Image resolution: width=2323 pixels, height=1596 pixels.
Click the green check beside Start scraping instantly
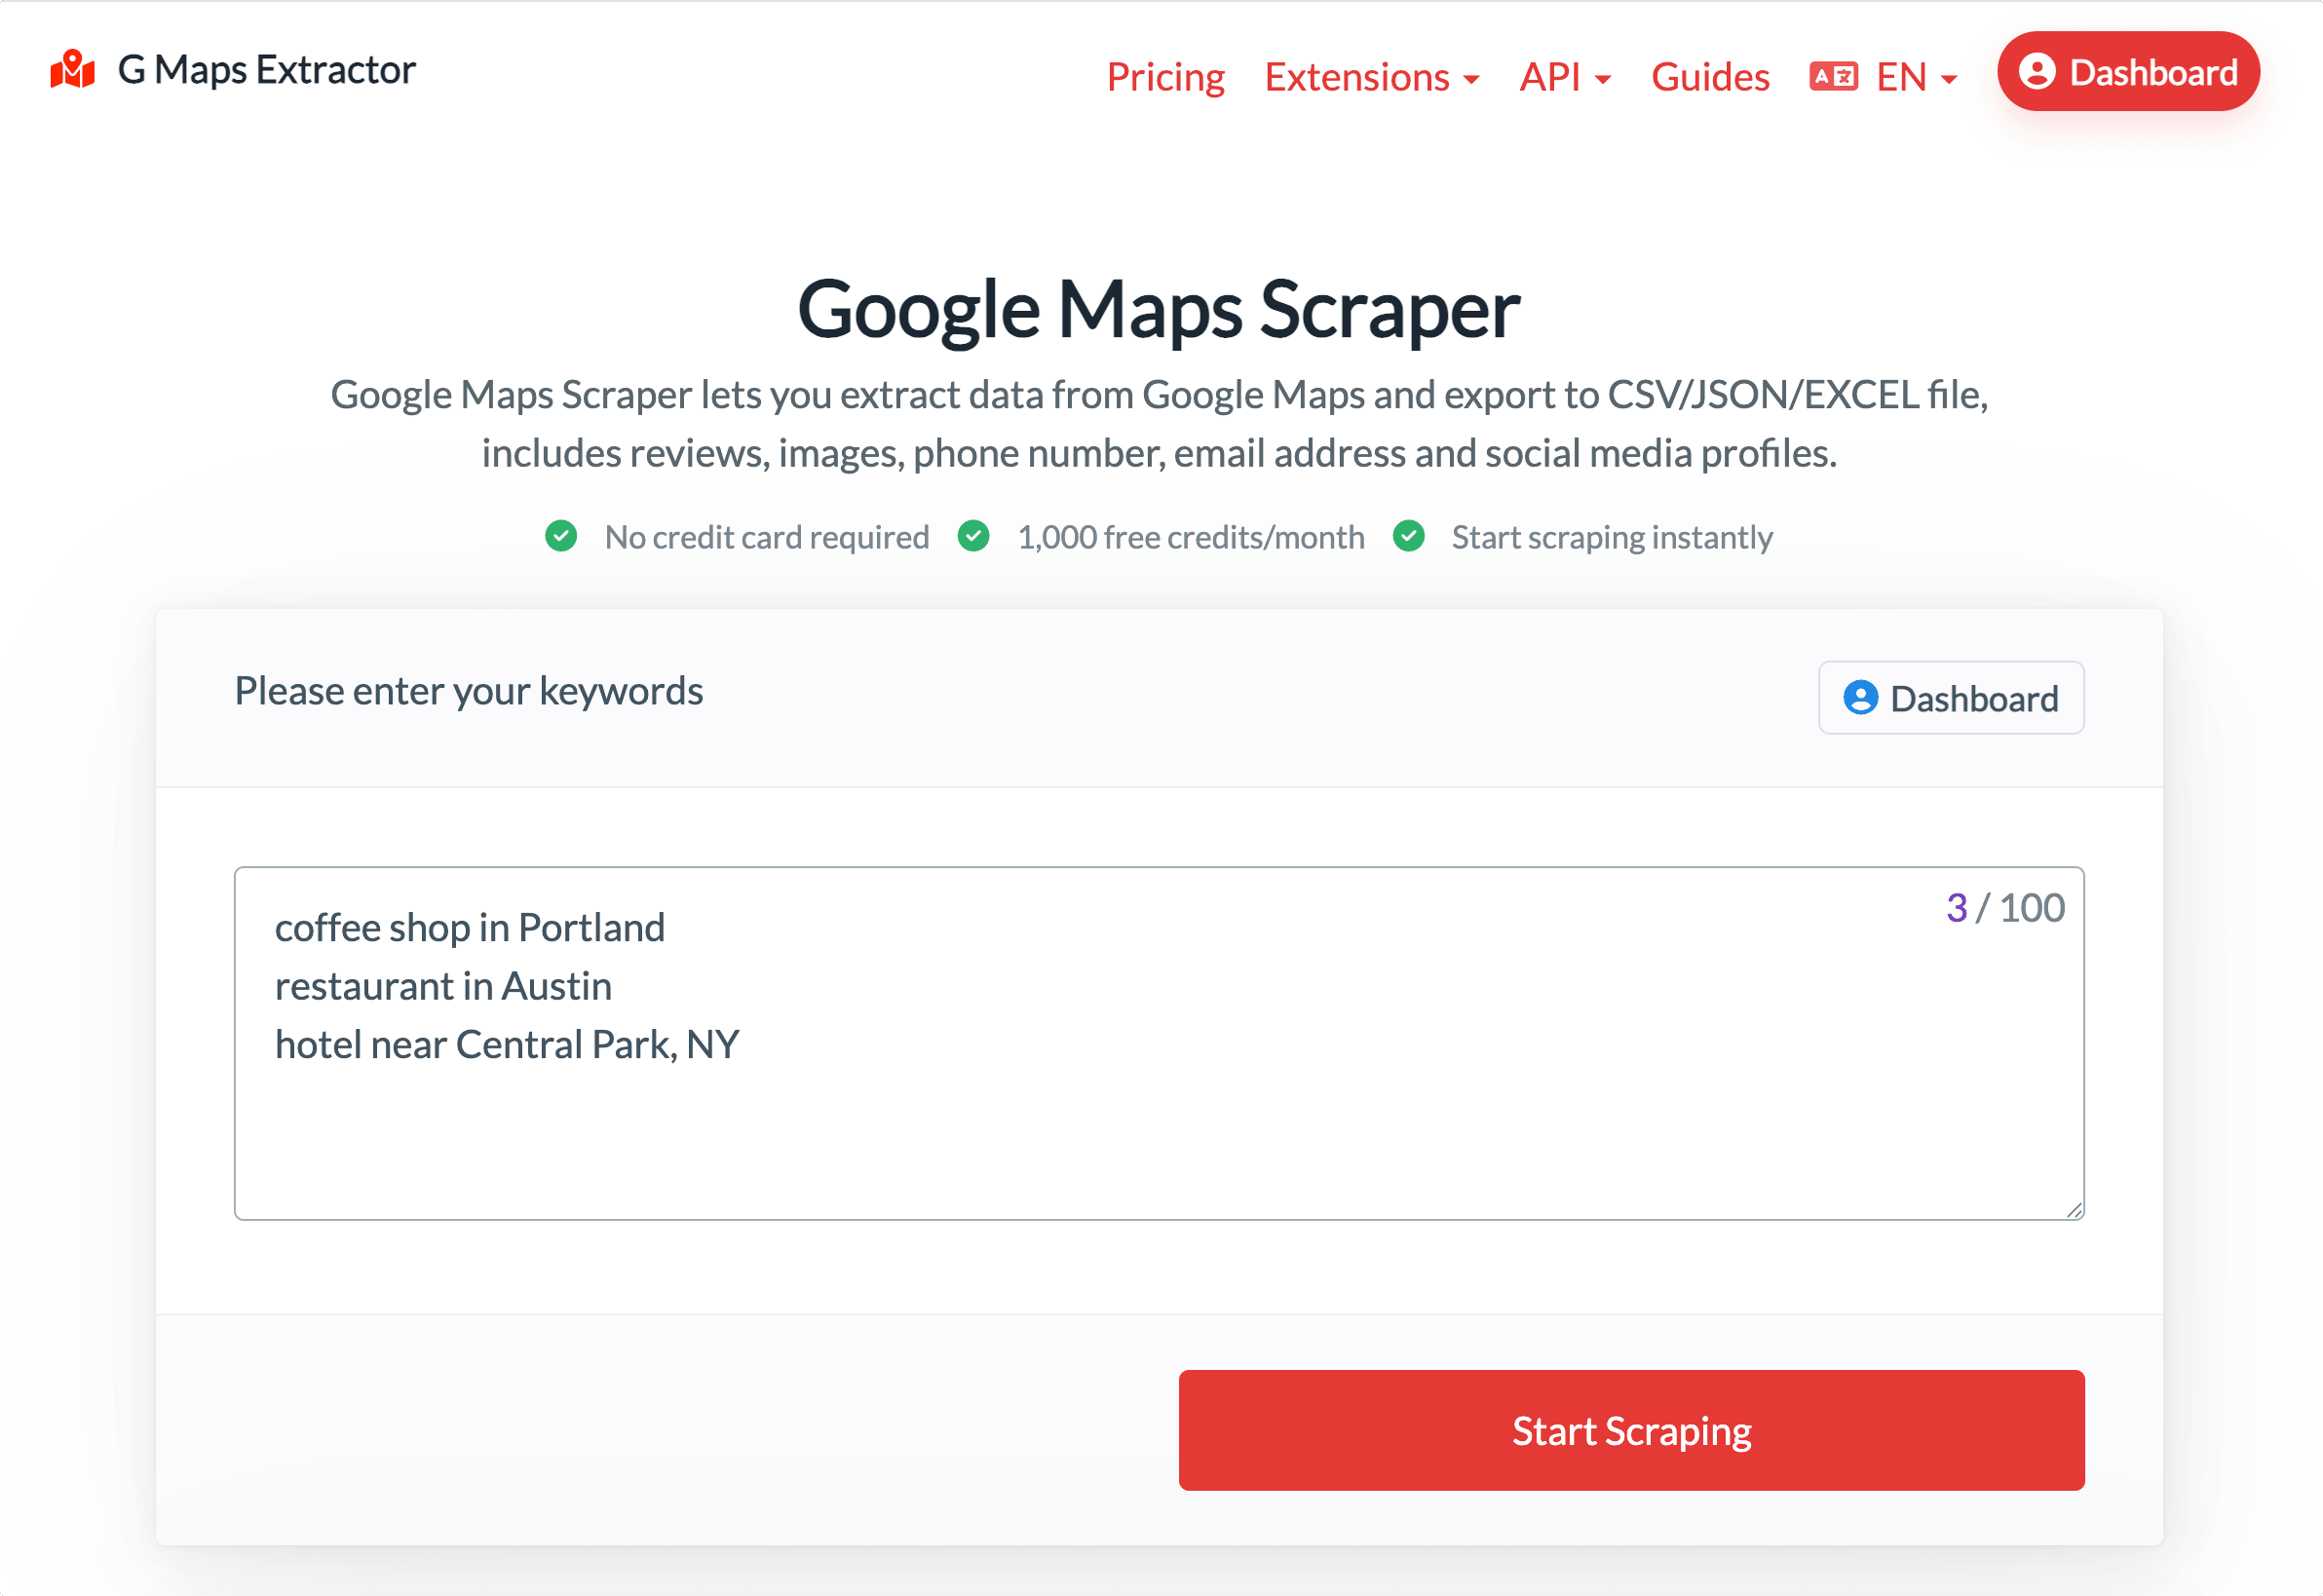(x=1409, y=536)
